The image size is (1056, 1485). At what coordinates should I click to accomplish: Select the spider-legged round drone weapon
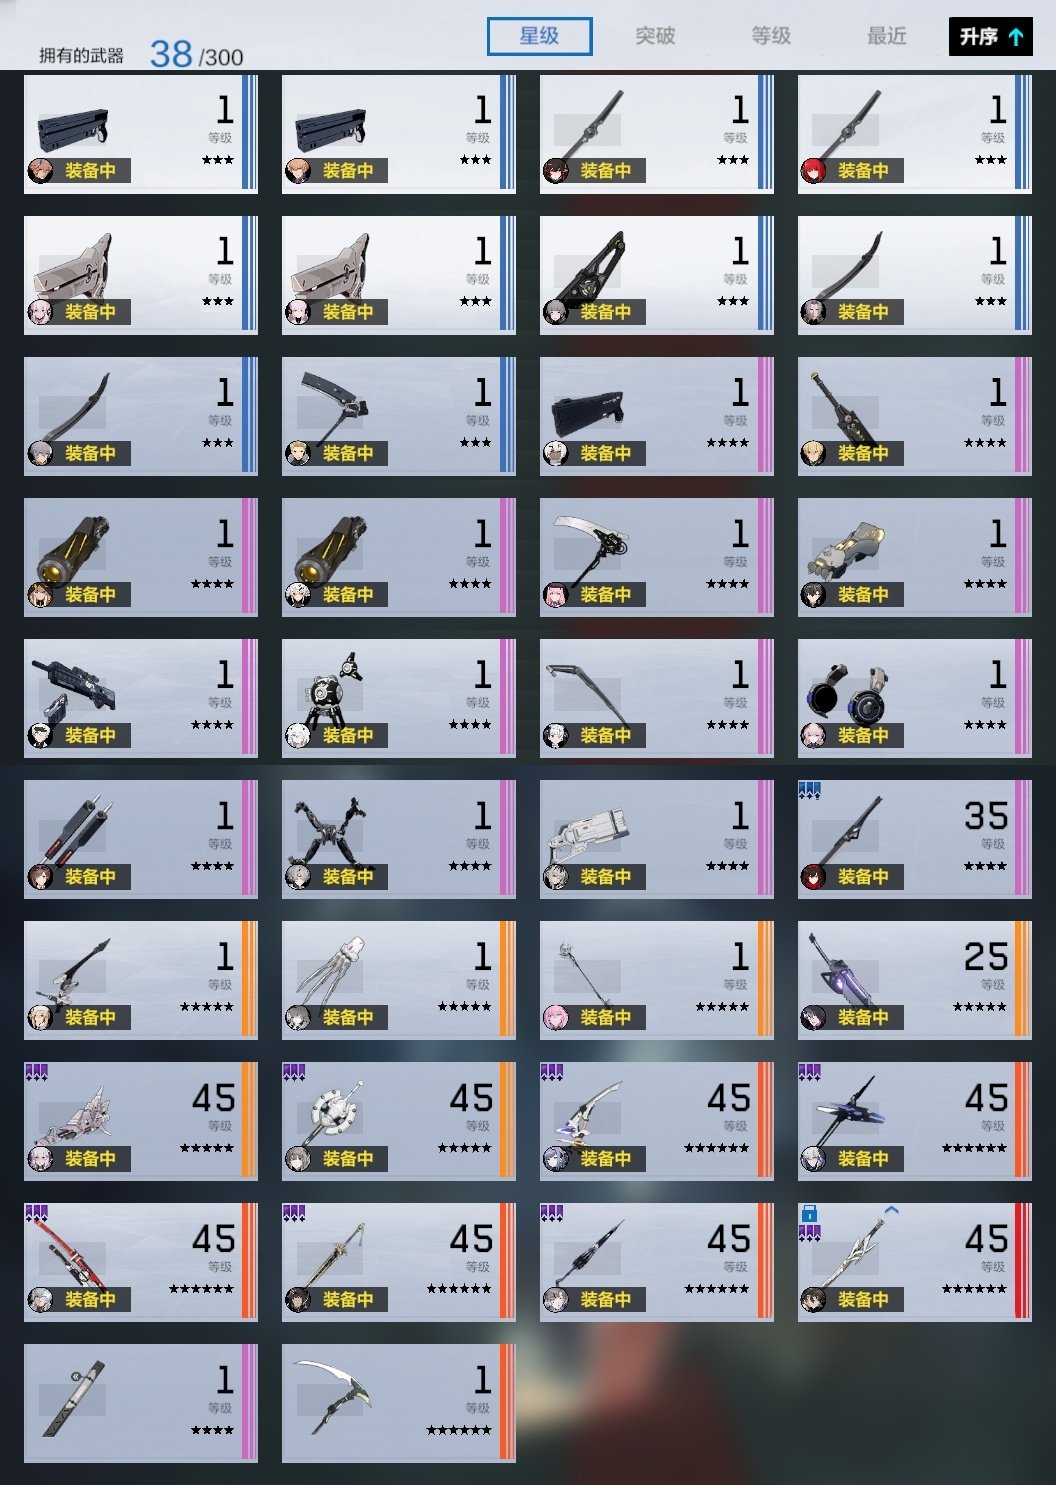(x=398, y=698)
